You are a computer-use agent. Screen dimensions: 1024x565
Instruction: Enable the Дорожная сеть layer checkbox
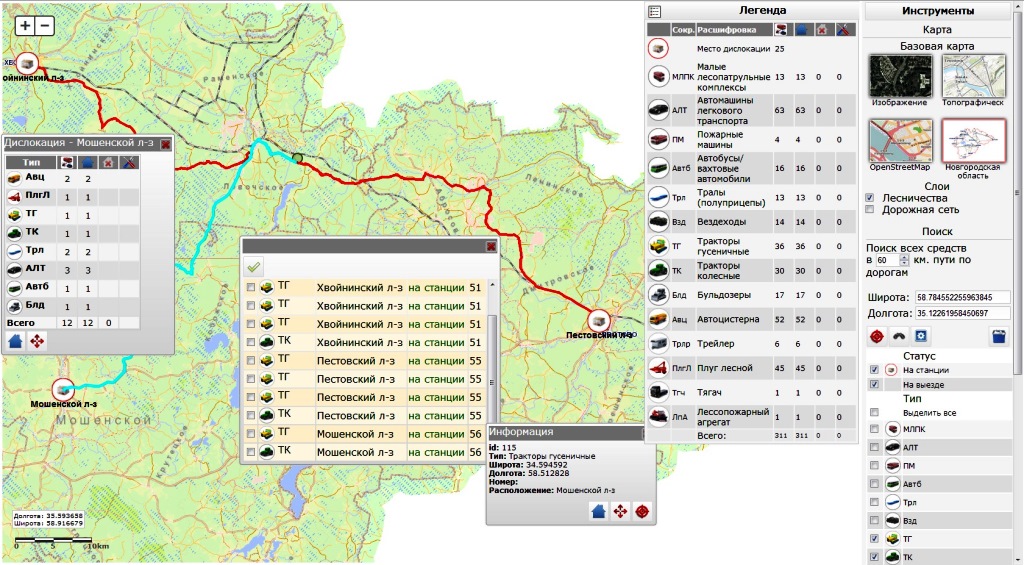(x=869, y=209)
